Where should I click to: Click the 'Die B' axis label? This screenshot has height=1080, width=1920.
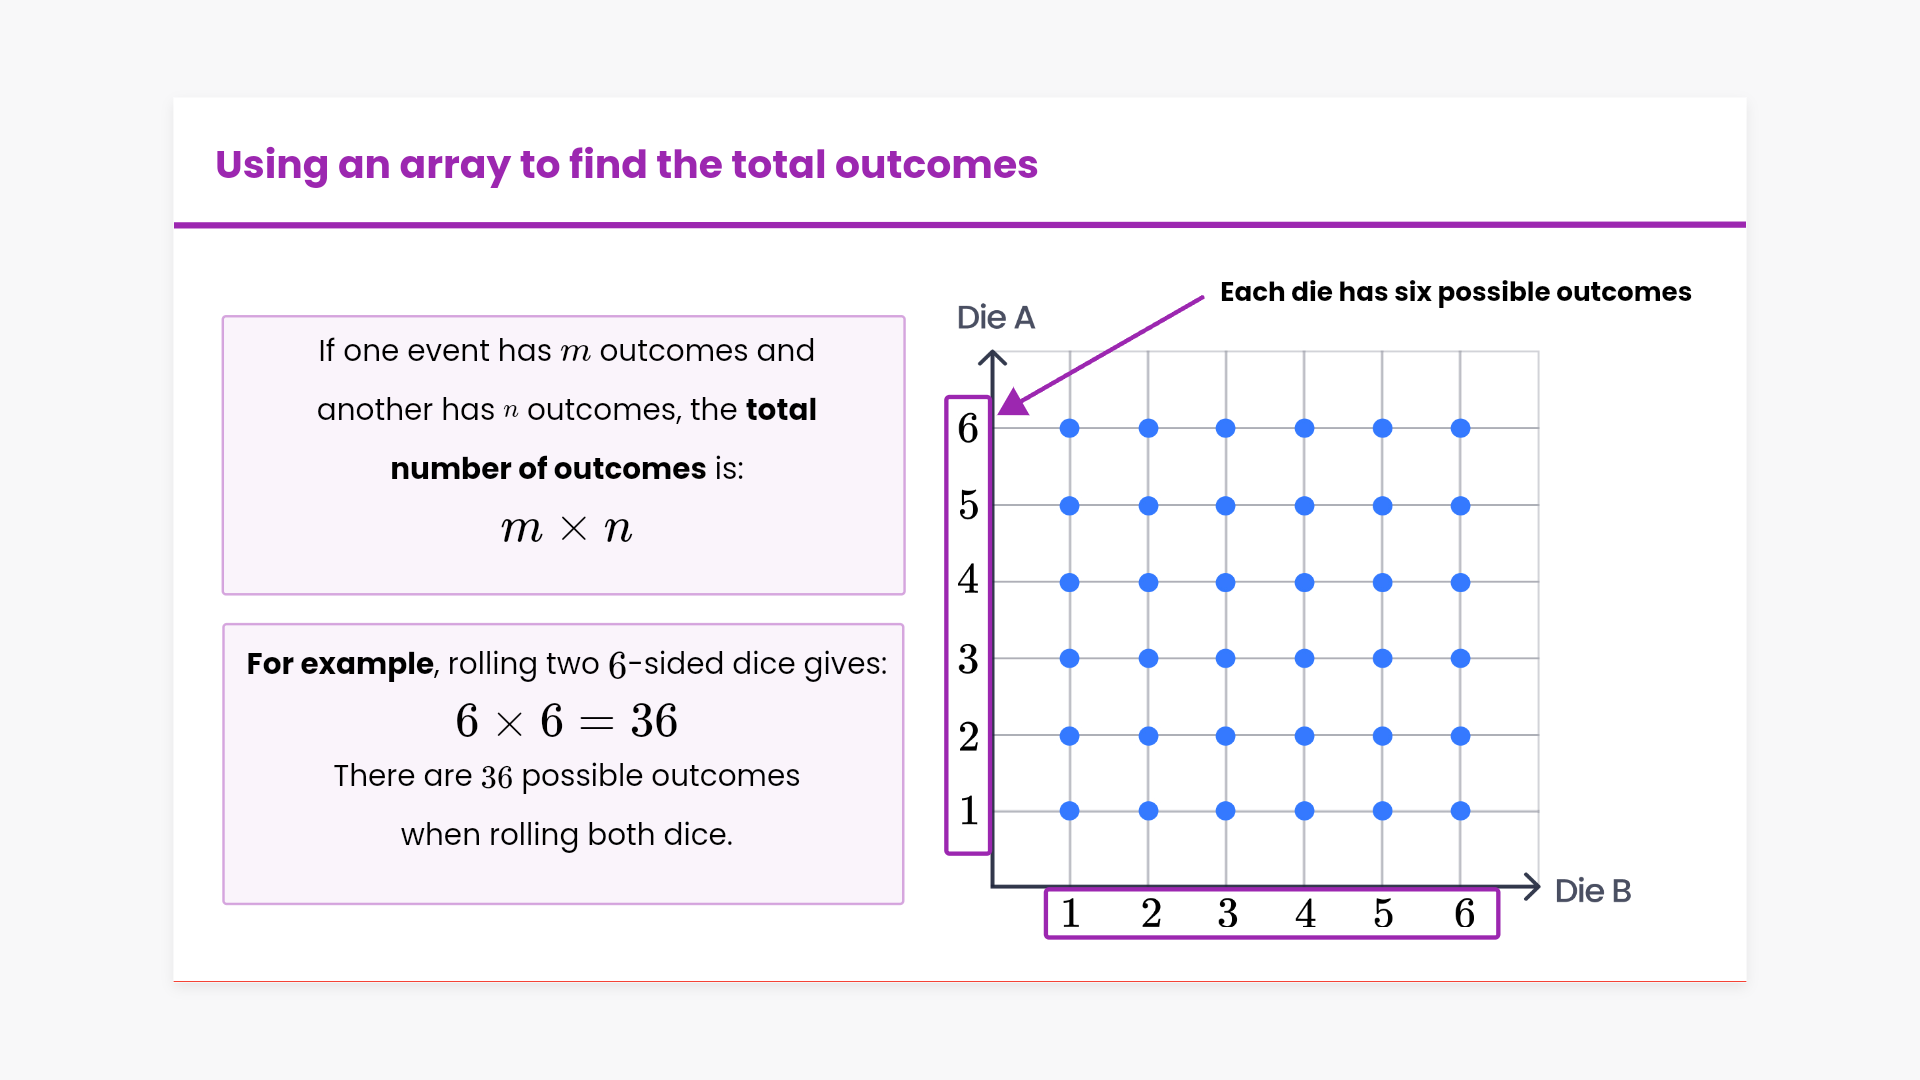(x=1592, y=891)
